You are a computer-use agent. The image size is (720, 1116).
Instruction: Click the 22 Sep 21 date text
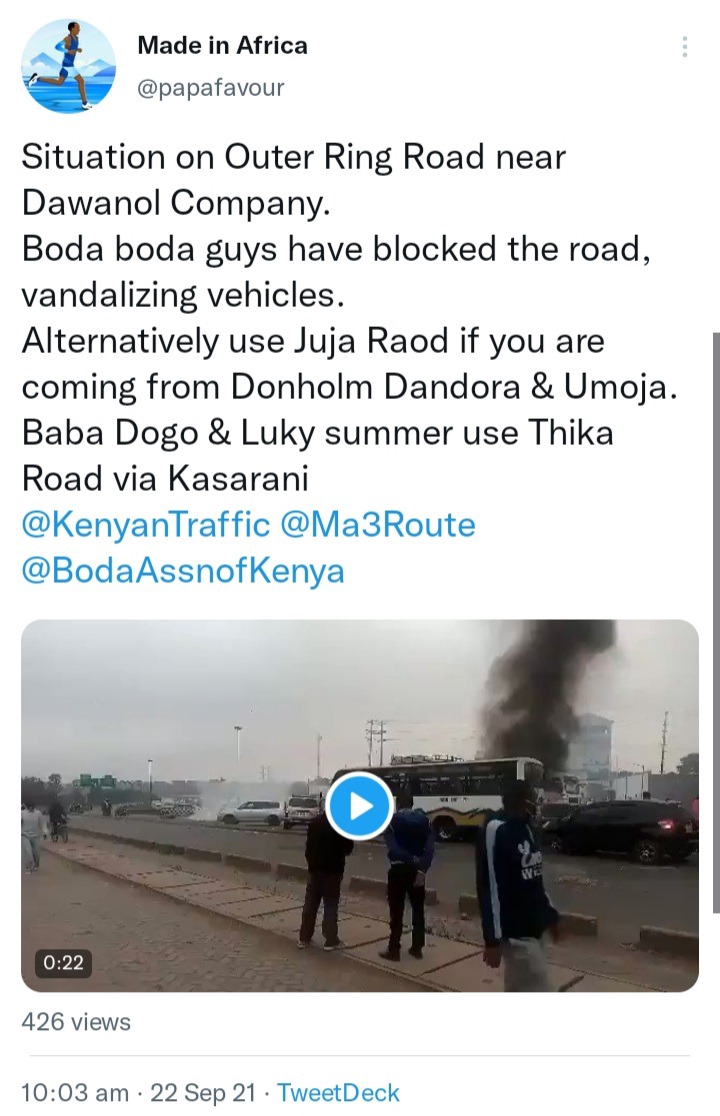203,1093
